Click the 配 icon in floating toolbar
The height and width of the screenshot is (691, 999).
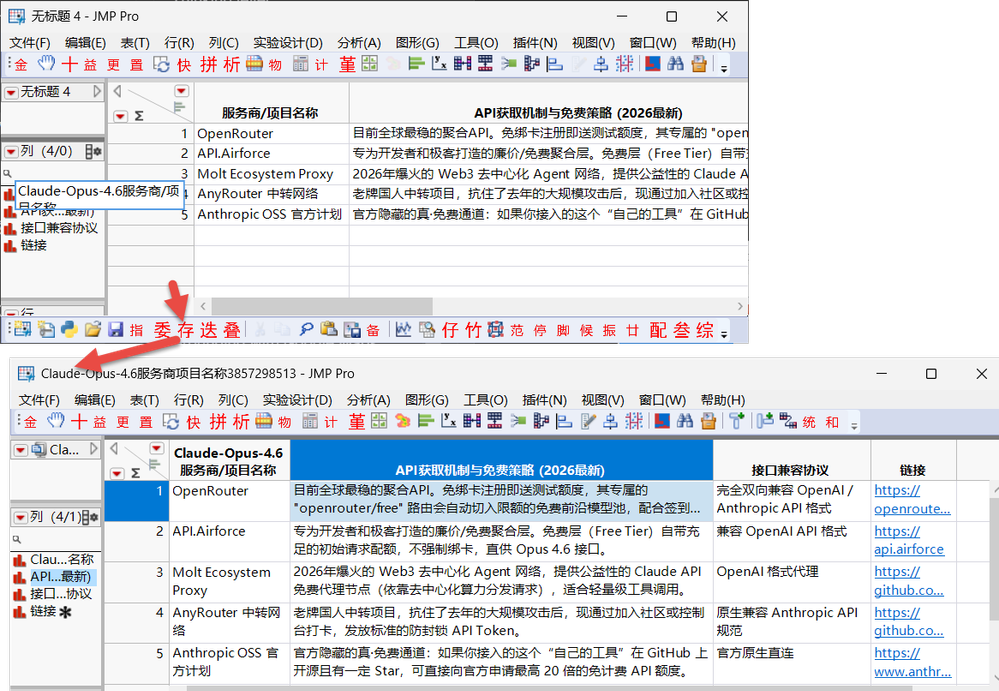(658, 330)
